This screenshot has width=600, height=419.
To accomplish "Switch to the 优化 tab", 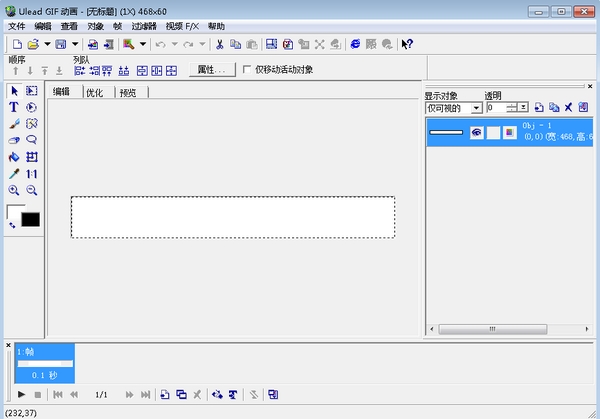I will (94, 92).
